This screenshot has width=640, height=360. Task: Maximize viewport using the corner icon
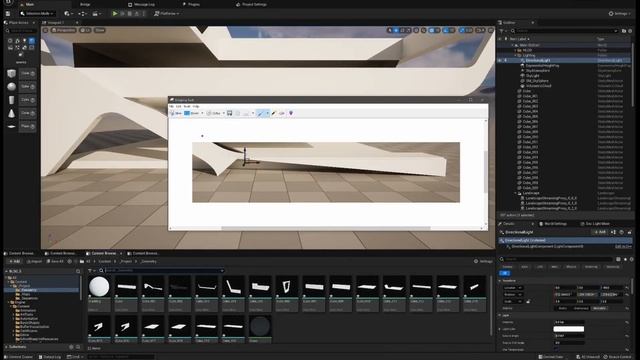[x=491, y=30]
